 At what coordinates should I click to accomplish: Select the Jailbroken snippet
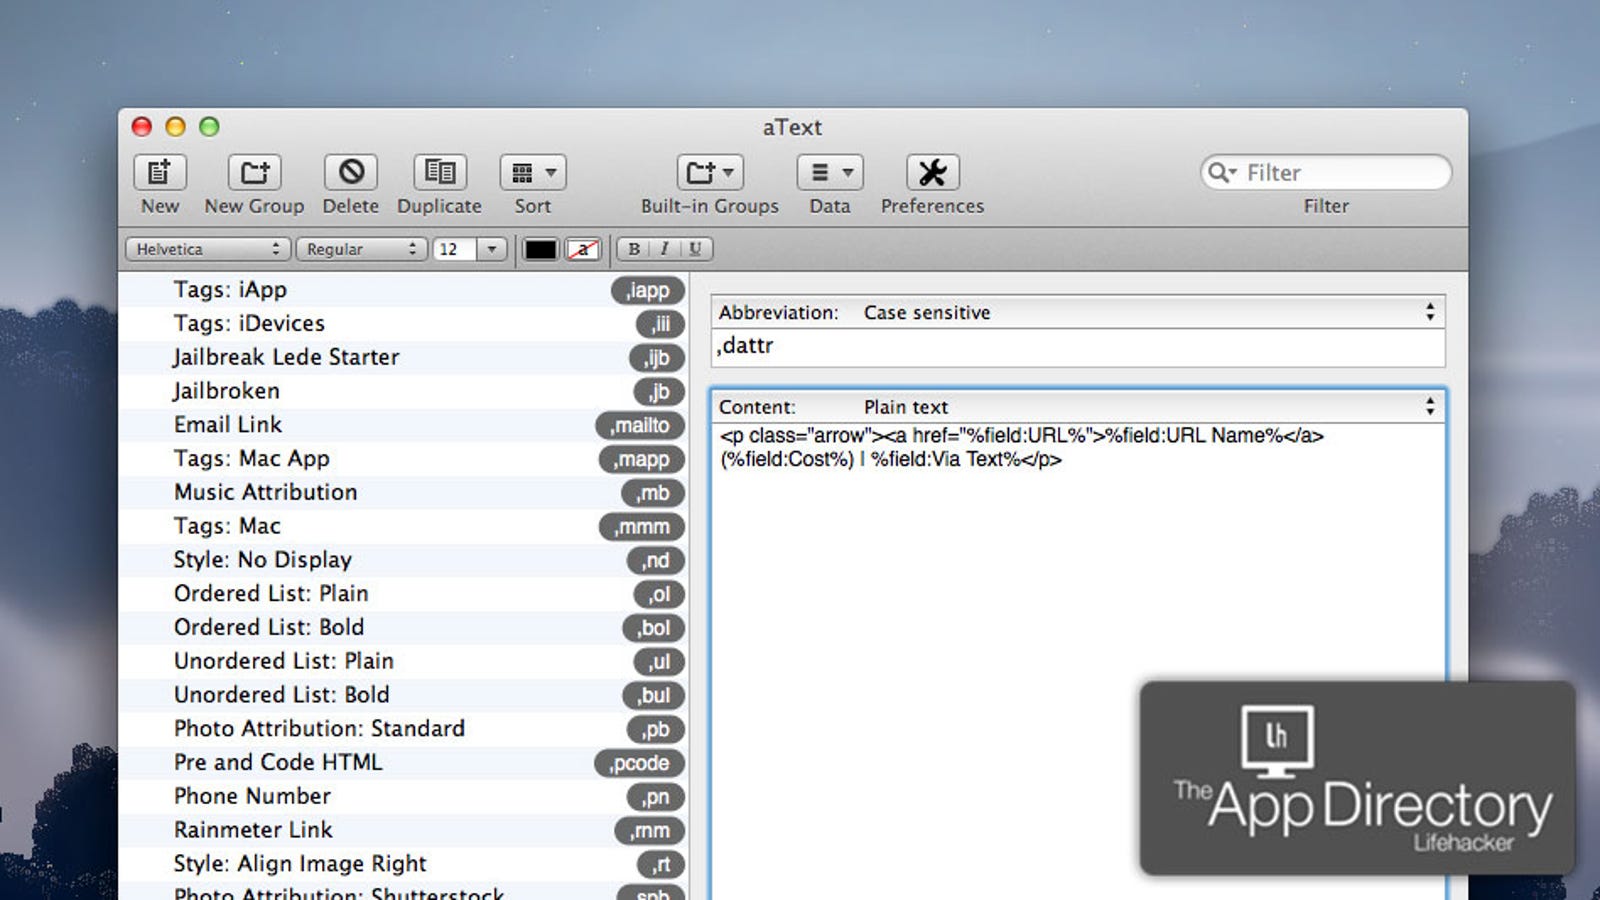click(x=403, y=392)
